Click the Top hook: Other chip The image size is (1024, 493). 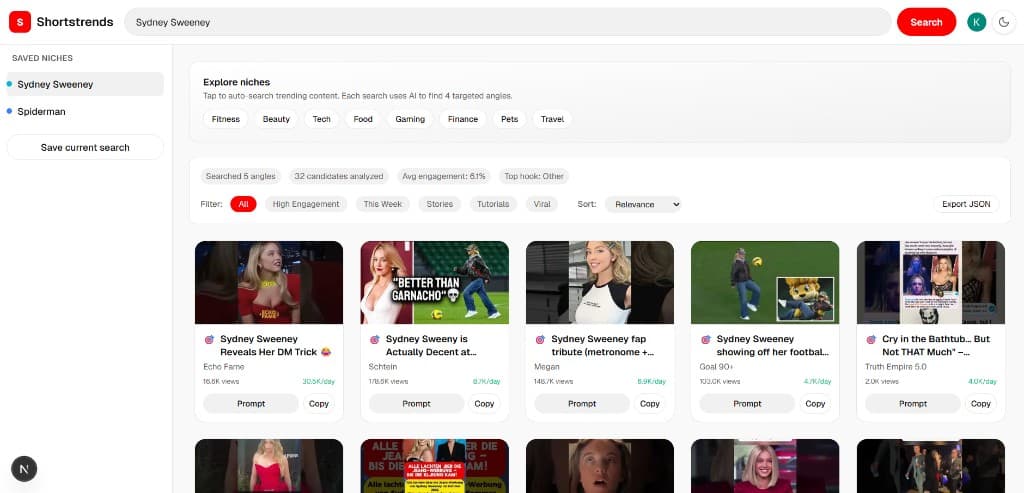(x=534, y=176)
